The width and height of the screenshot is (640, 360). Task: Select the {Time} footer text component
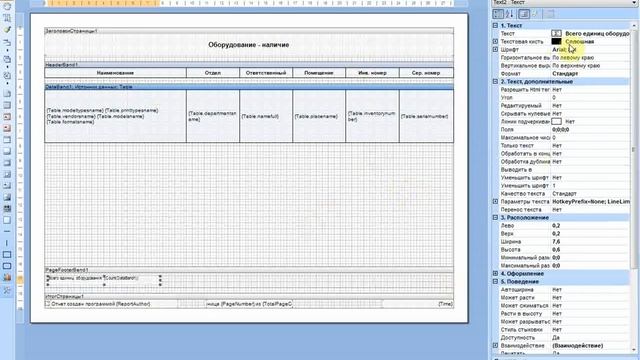418,304
